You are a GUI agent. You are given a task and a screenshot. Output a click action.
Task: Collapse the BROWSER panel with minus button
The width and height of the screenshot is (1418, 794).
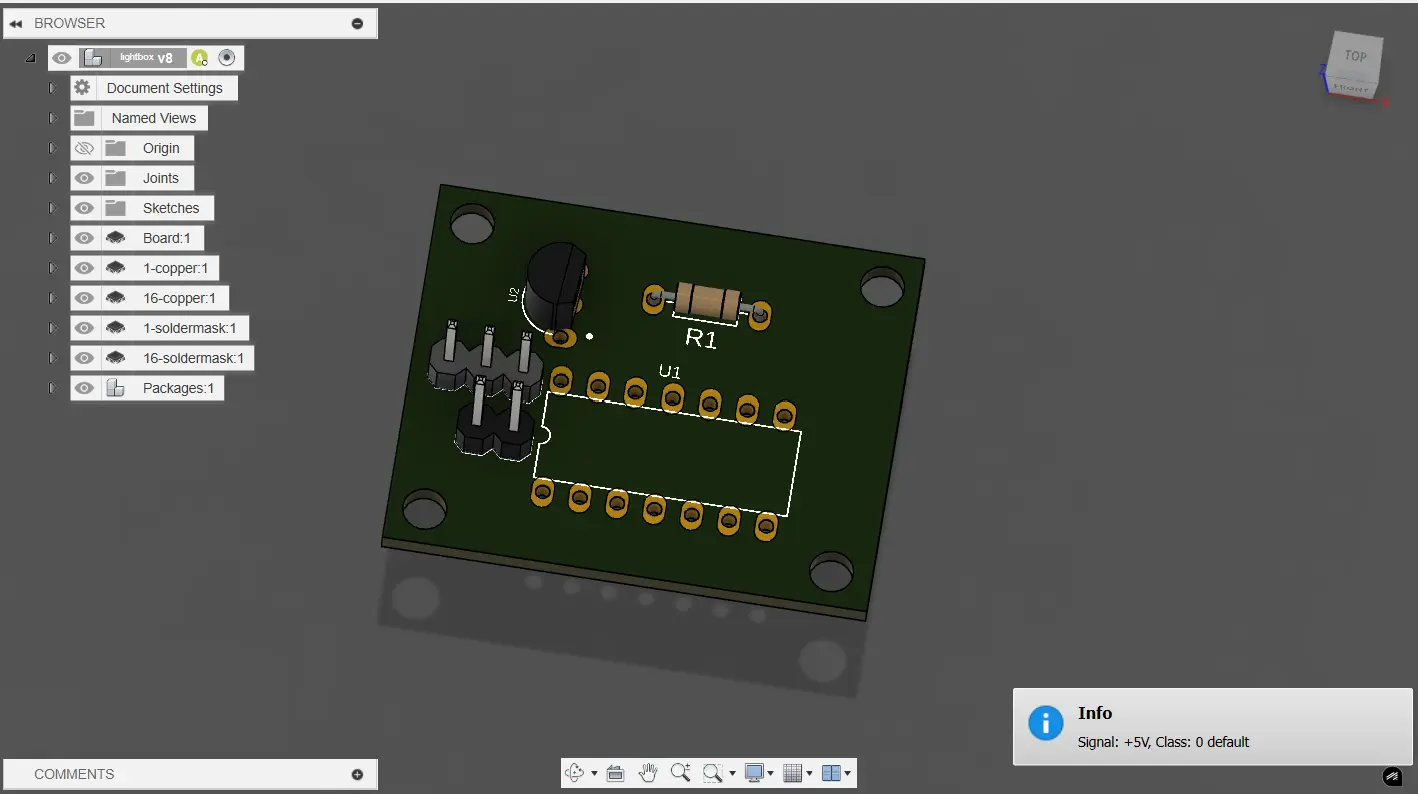[x=357, y=23]
